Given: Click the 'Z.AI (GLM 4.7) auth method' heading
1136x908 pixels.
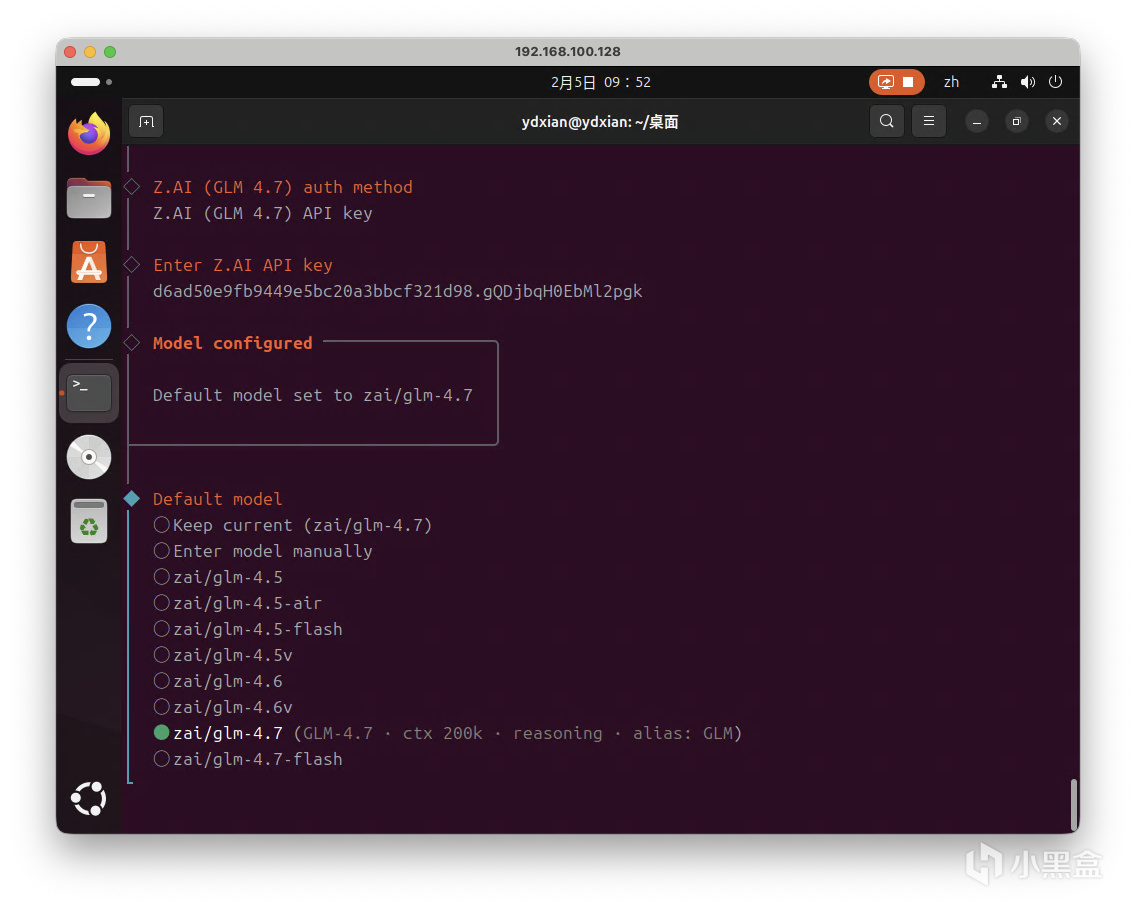Looking at the screenshot, I should point(283,187).
